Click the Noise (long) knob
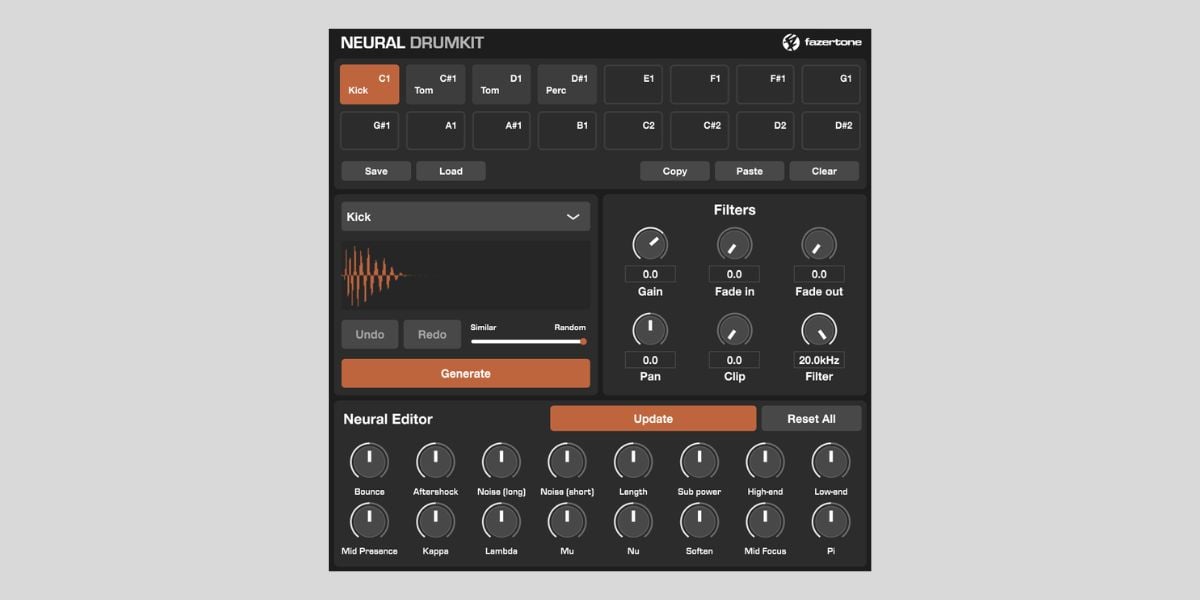Screen dimensions: 1200x600 (501, 461)
